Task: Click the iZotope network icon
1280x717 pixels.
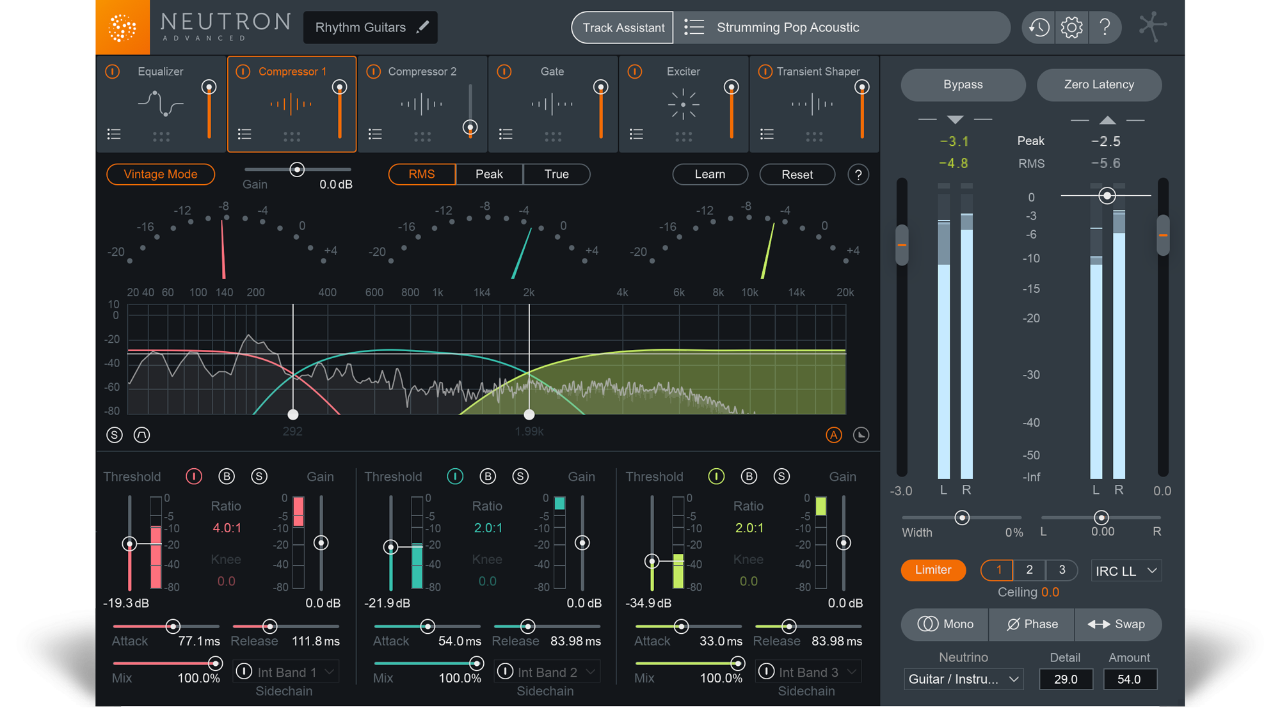Action: (x=1152, y=27)
